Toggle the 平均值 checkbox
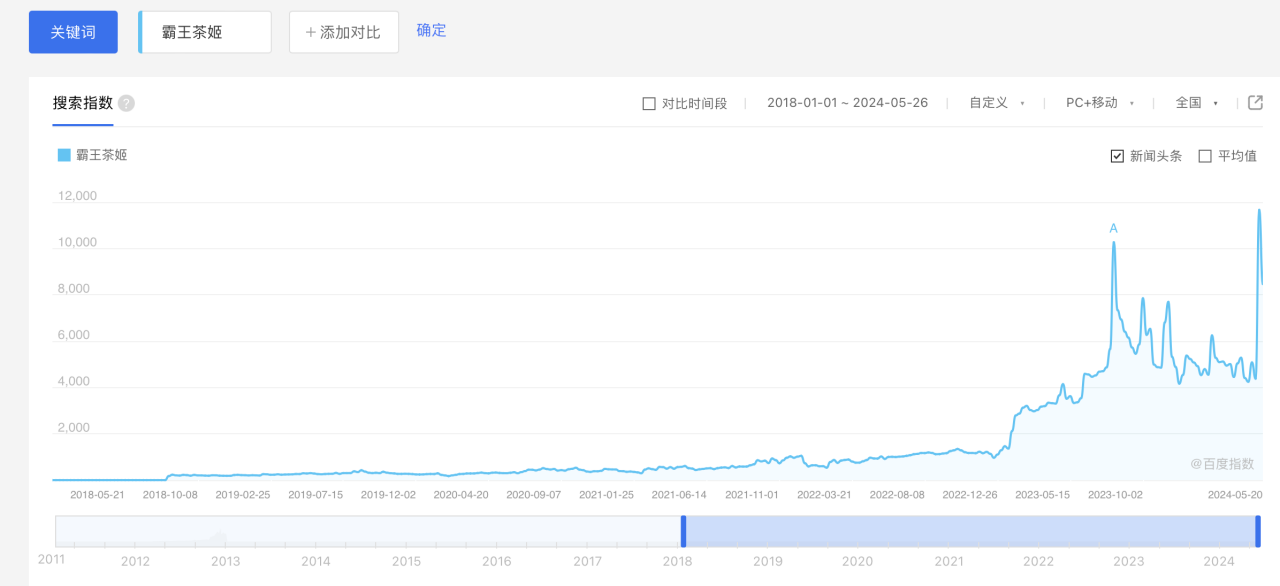Image resolution: width=1280 pixels, height=586 pixels. tap(1205, 156)
